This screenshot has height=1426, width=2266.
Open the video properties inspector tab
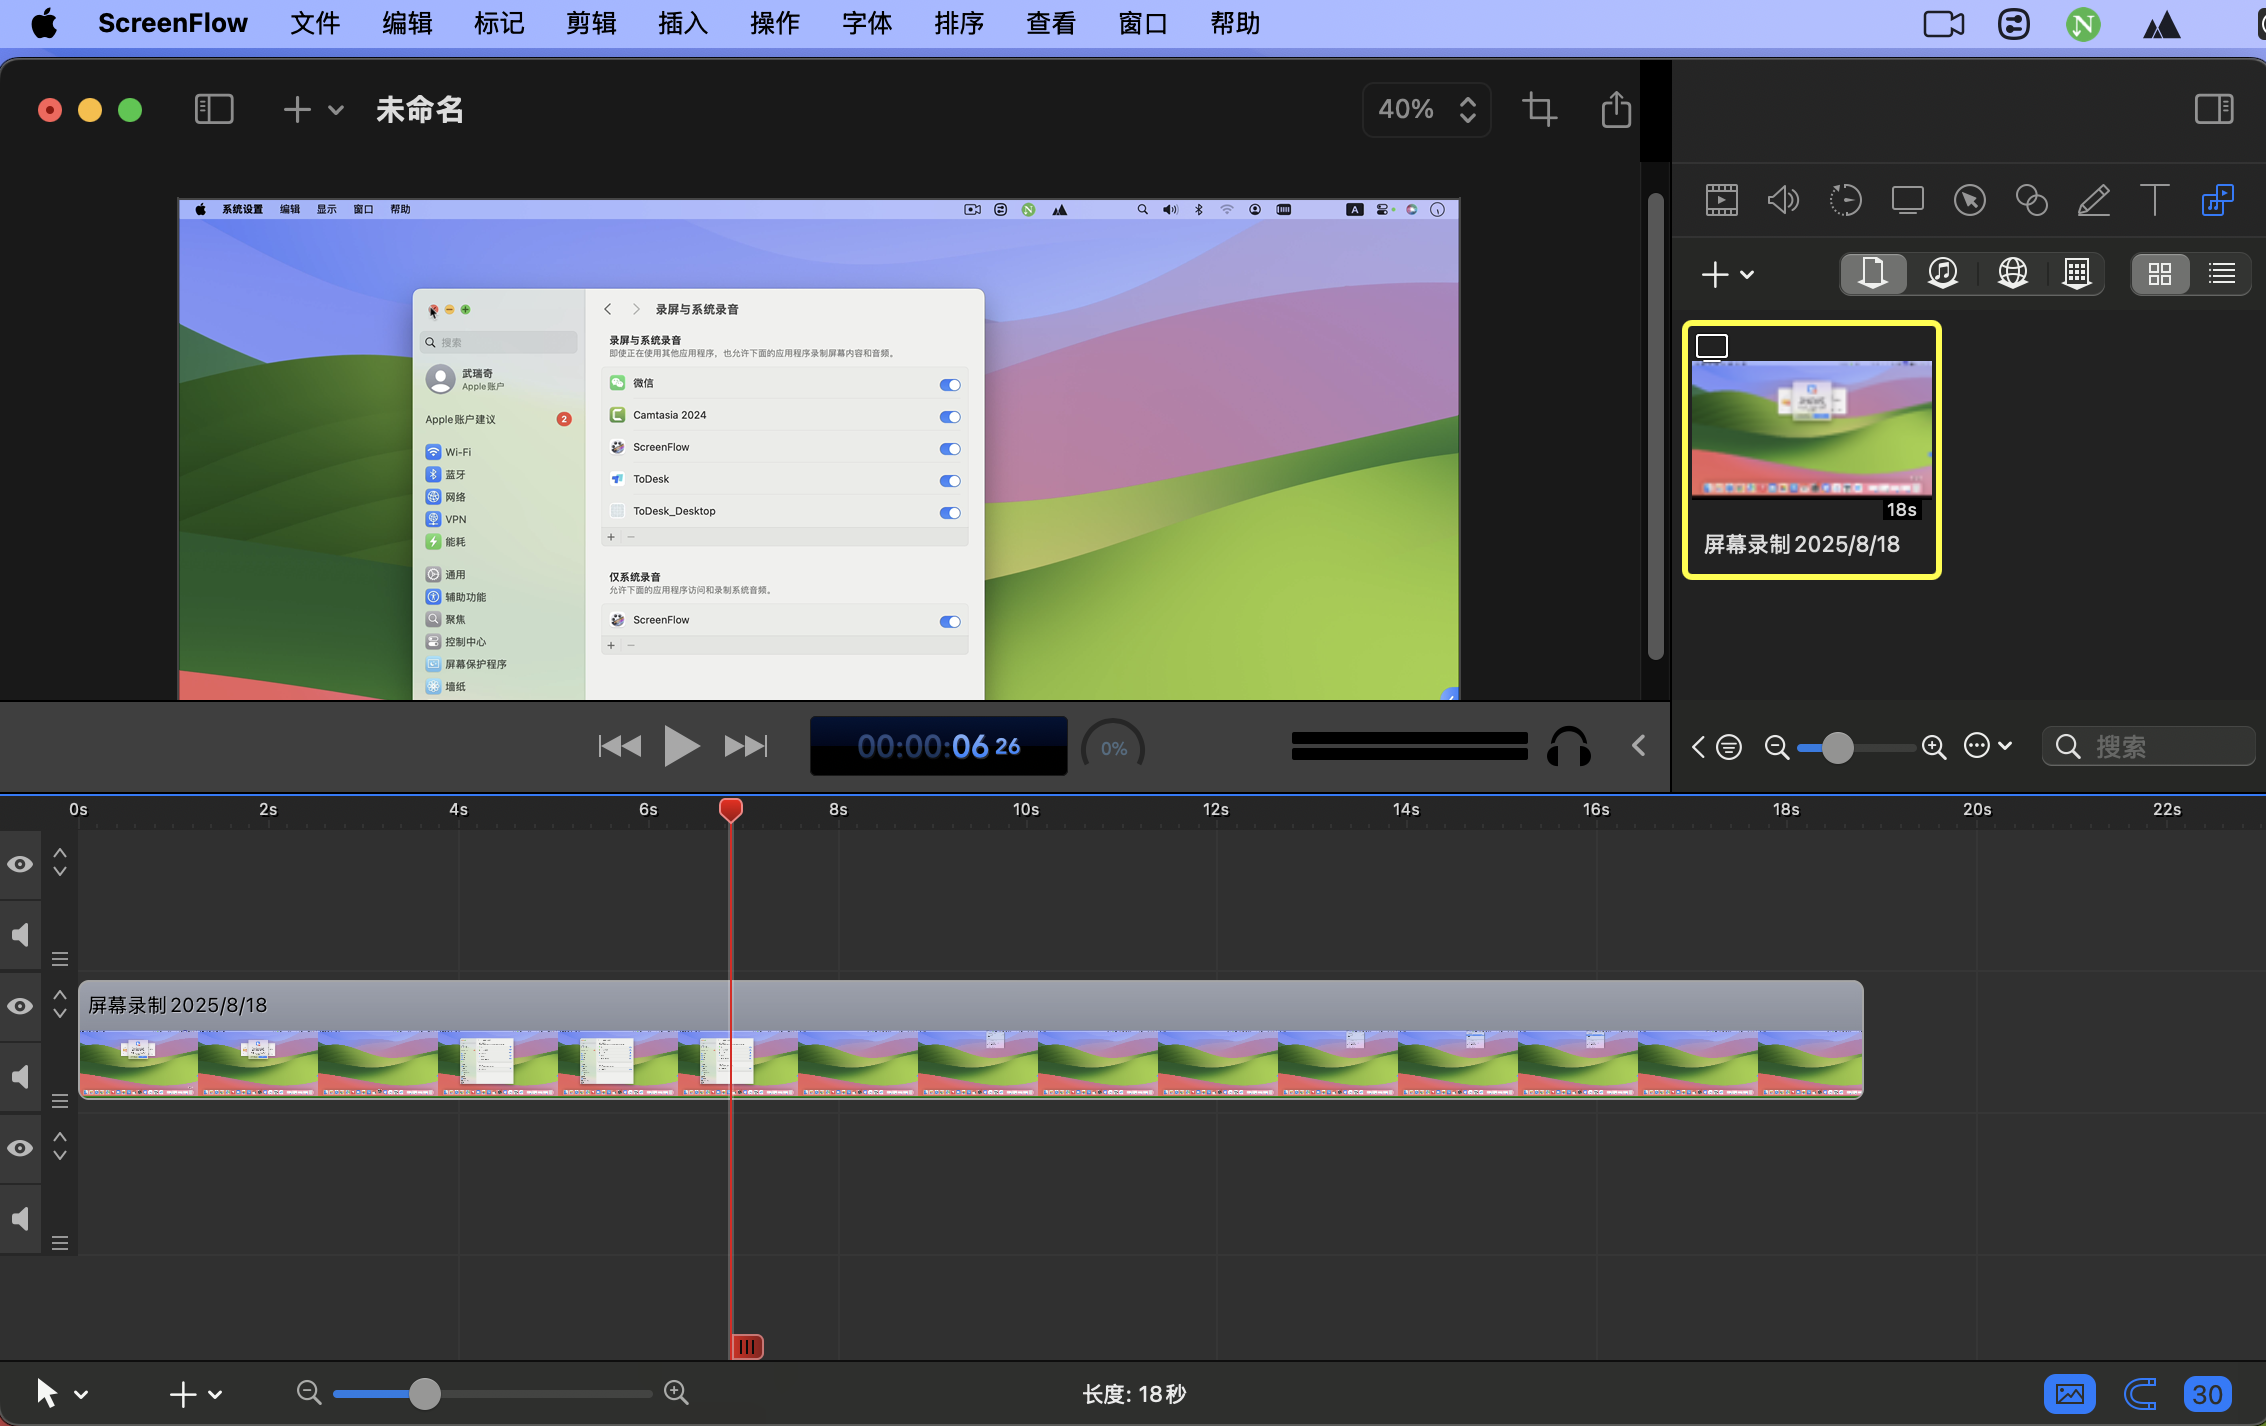tap(1721, 200)
